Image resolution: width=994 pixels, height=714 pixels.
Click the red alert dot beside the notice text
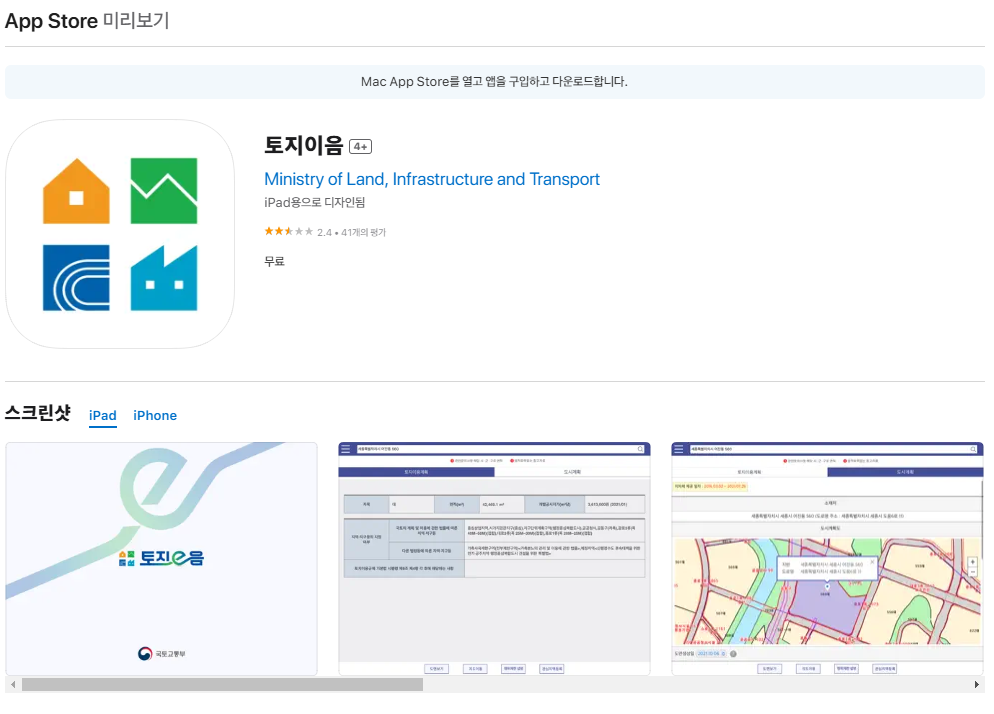click(x=784, y=460)
